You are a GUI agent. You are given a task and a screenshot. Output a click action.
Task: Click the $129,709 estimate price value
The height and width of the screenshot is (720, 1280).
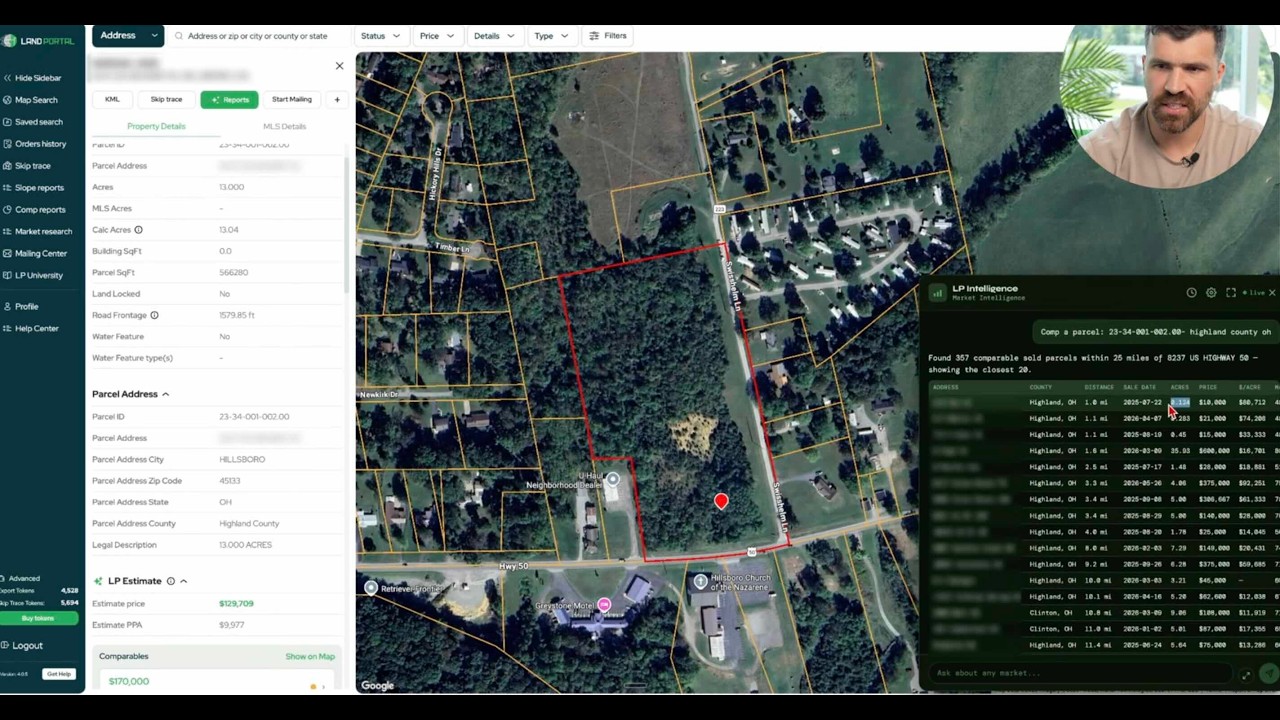coord(236,604)
